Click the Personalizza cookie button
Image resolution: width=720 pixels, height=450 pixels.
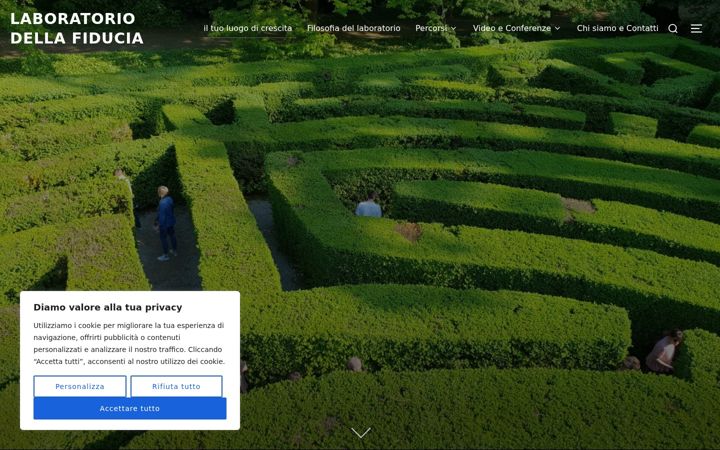click(x=80, y=386)
